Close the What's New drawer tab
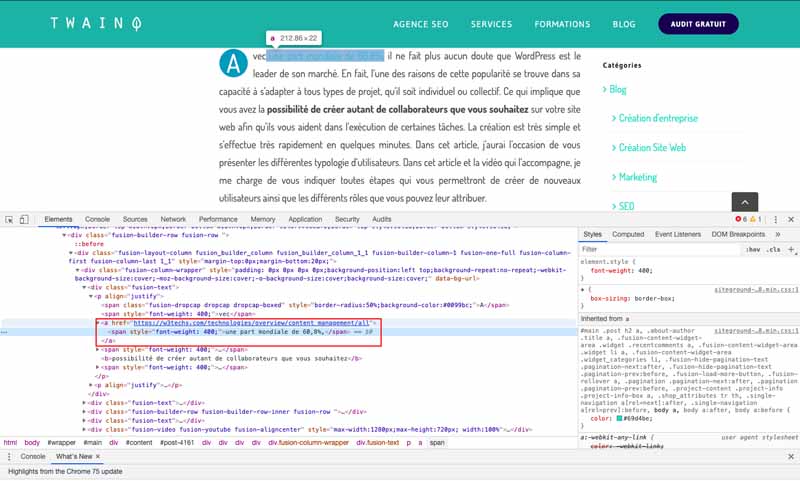 click(x=98, y=457)
